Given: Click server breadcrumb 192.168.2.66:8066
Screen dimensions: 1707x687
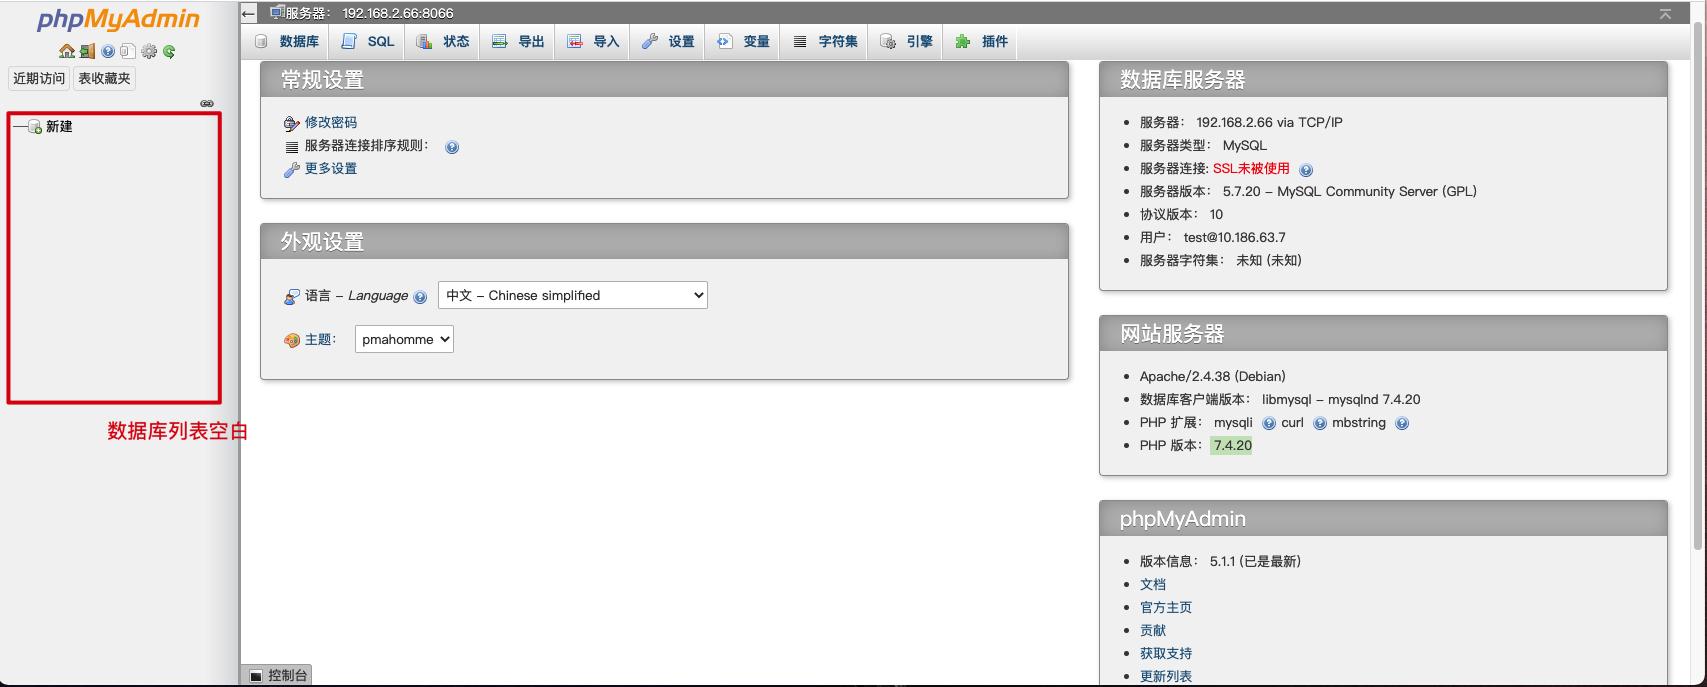Looking at the screenshot, I should pos(398,13).
